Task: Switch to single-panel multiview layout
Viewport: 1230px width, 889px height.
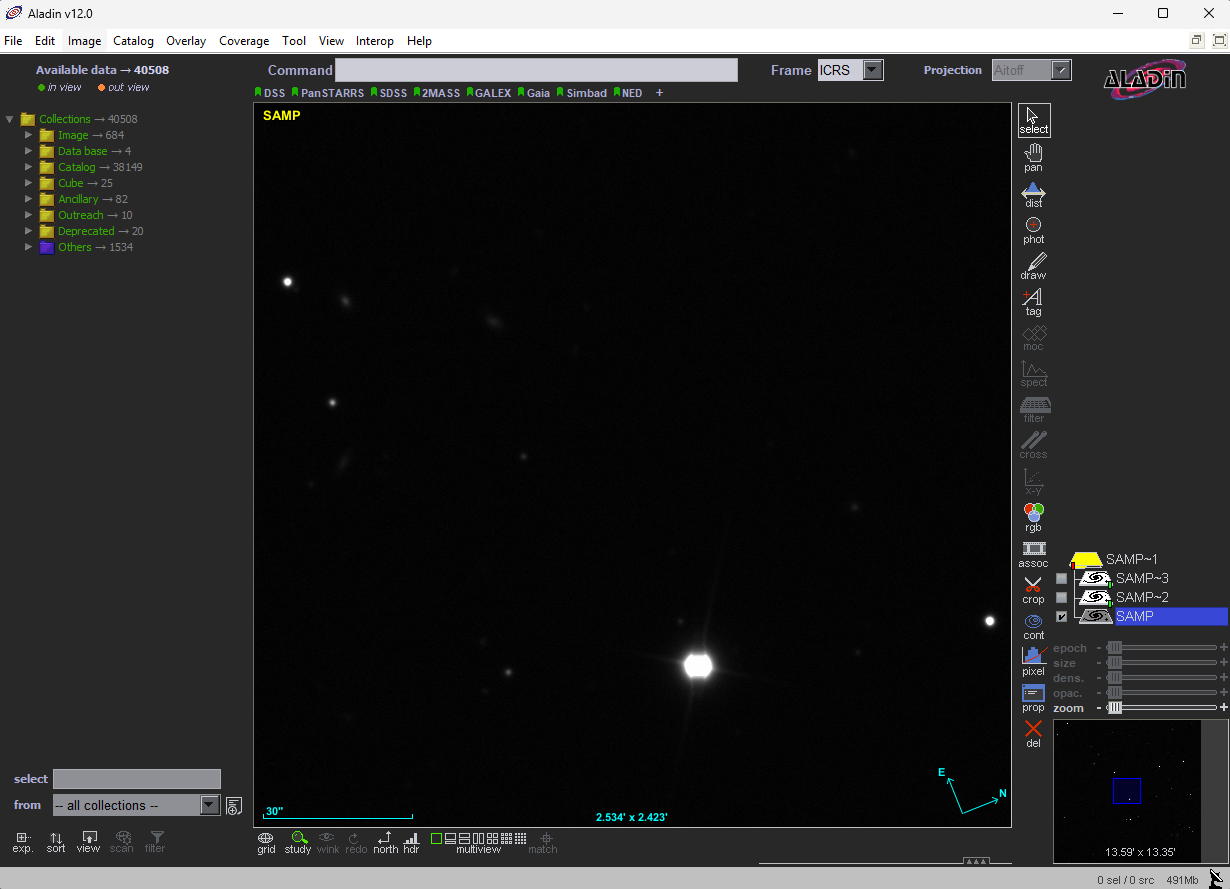Action: click(437, 838)
